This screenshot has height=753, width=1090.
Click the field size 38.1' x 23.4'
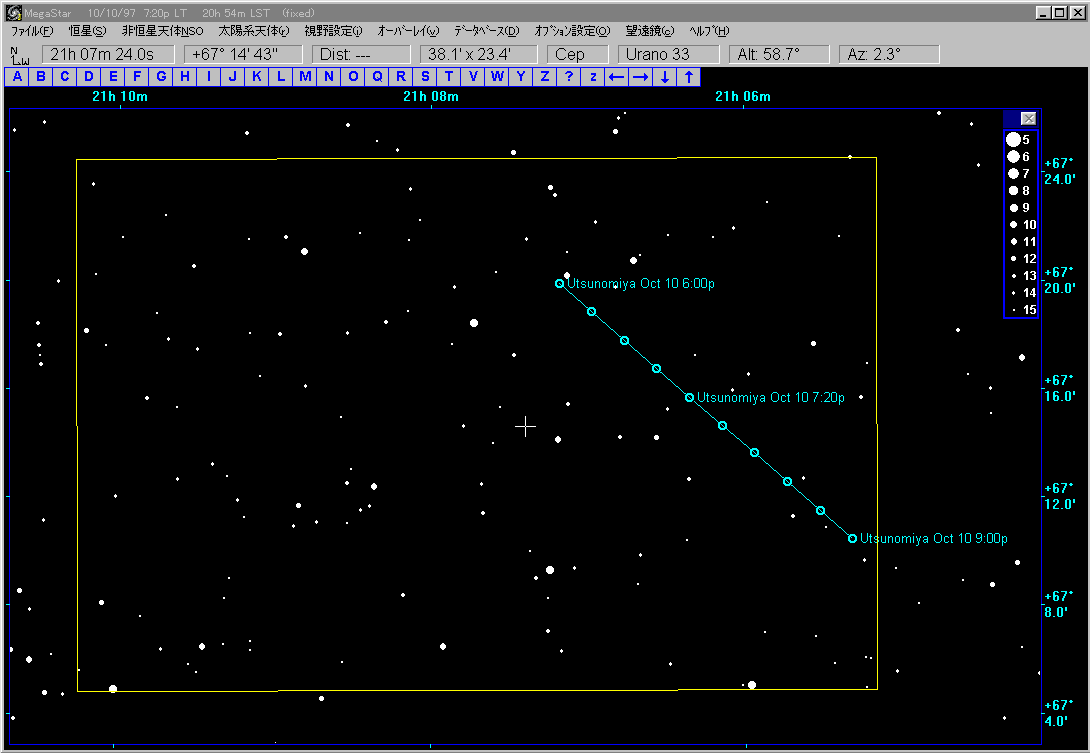tap(479, 54)
